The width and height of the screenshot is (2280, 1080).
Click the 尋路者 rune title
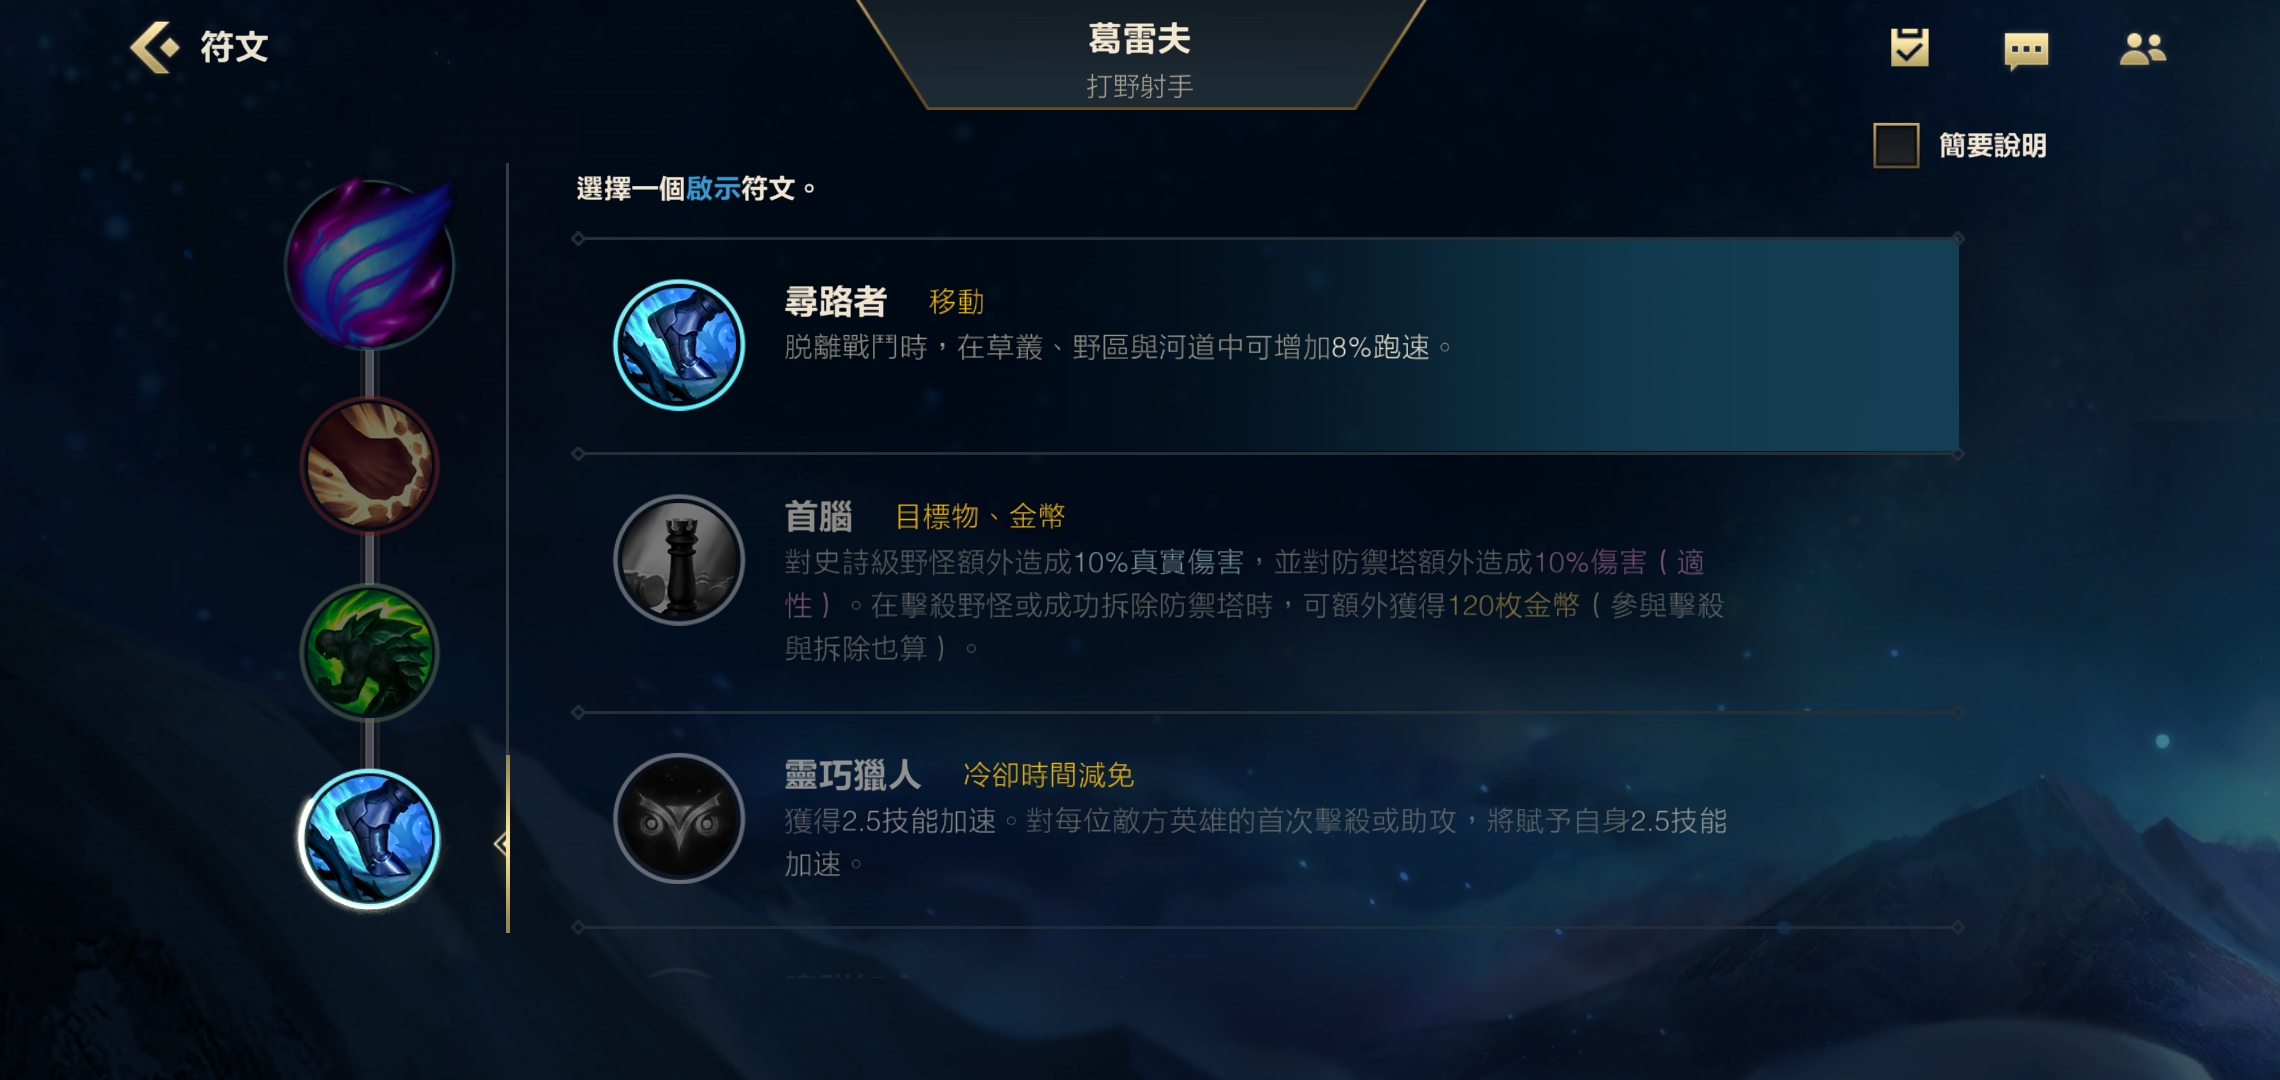[x=835, y=301]
